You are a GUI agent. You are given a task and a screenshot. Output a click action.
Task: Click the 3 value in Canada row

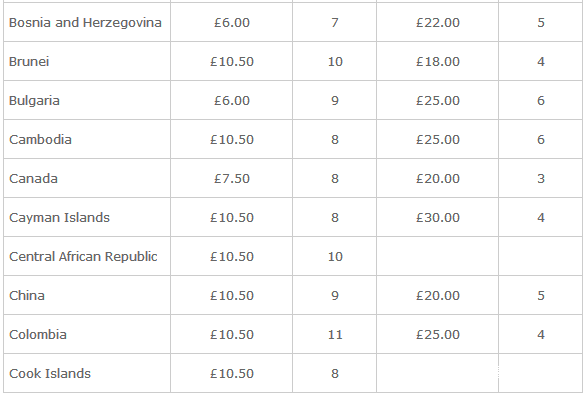coord(541,179)
